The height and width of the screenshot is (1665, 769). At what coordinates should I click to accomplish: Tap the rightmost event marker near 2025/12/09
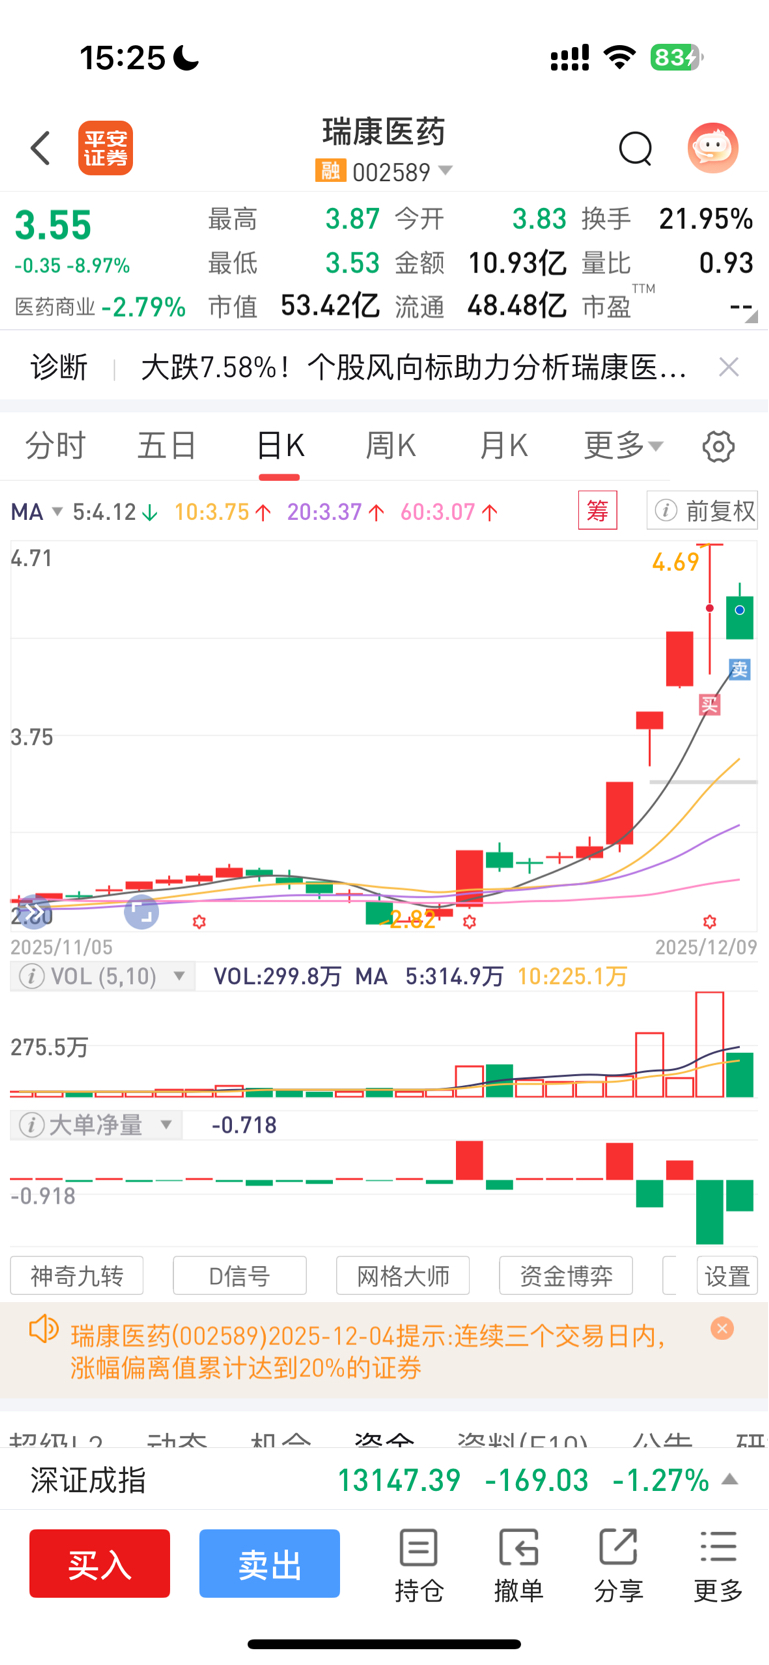pyautogui.click(x=709, y=921)
